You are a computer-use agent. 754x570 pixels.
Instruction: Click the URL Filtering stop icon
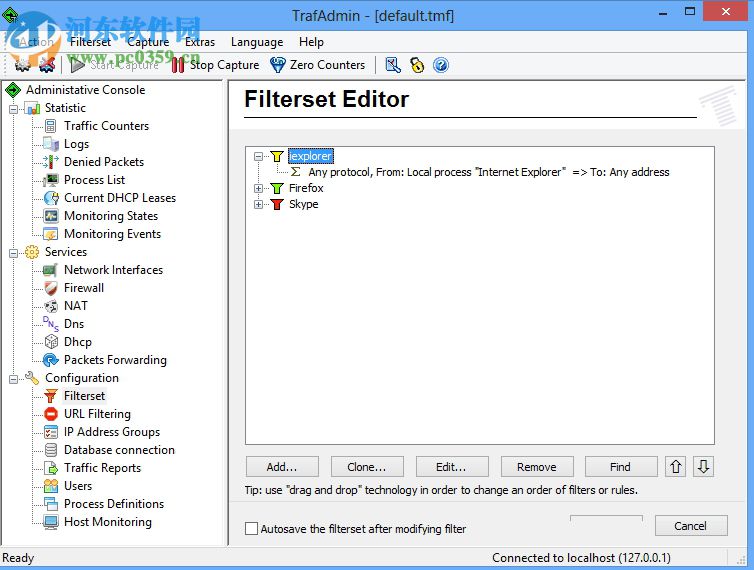click(50, 414)
